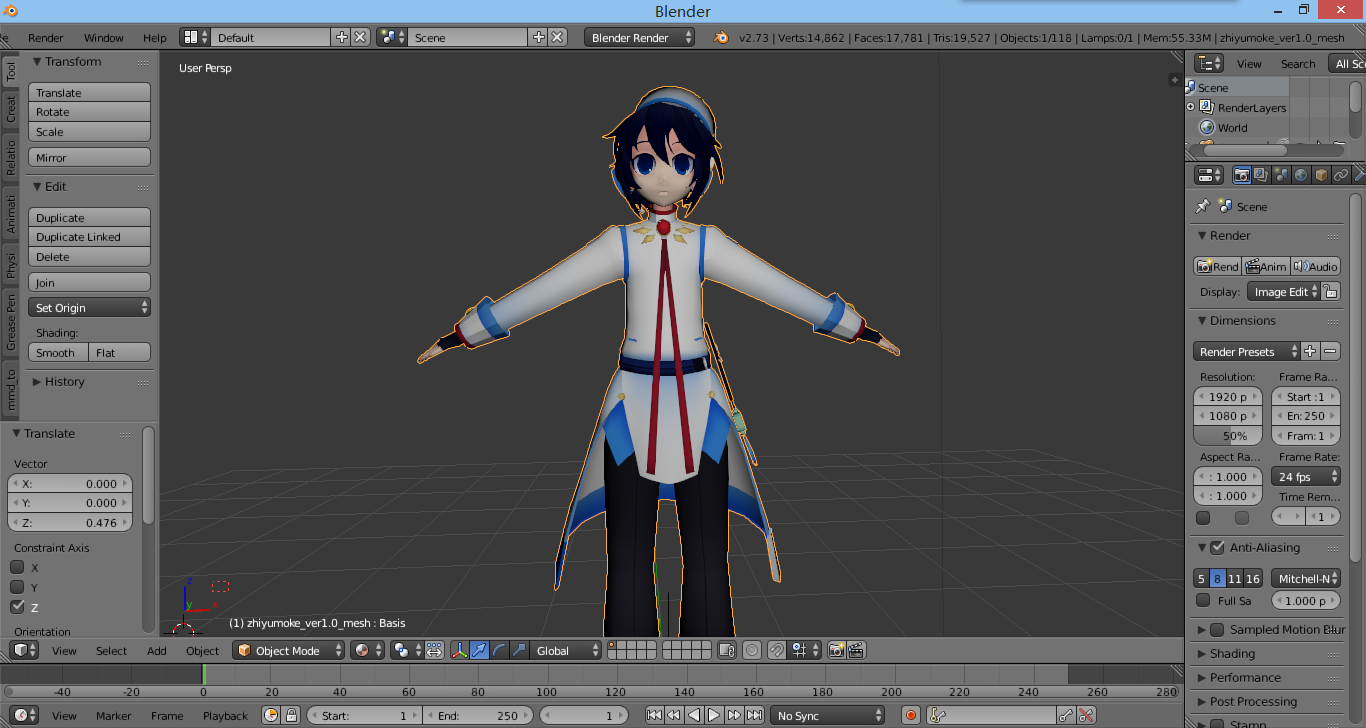Open the World properties tab globe icon
This screenshot has width=1366, height=728.
(x=1301, y=175)
